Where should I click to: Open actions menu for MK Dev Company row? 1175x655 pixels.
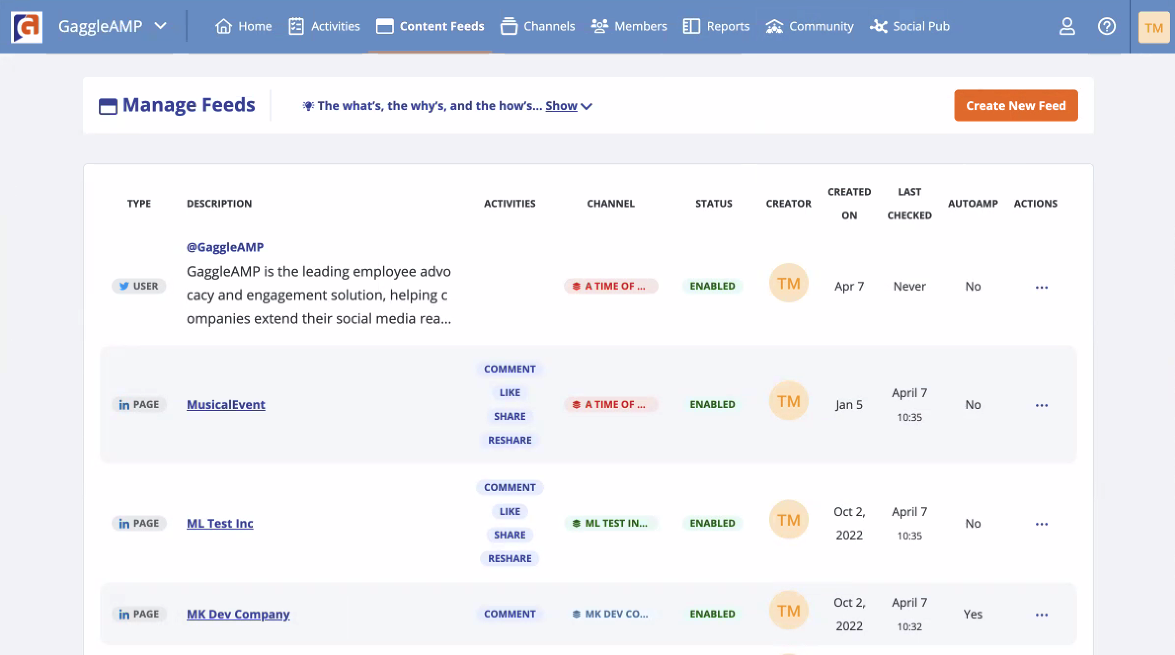pyautogui.click(x=1042, y=615)
